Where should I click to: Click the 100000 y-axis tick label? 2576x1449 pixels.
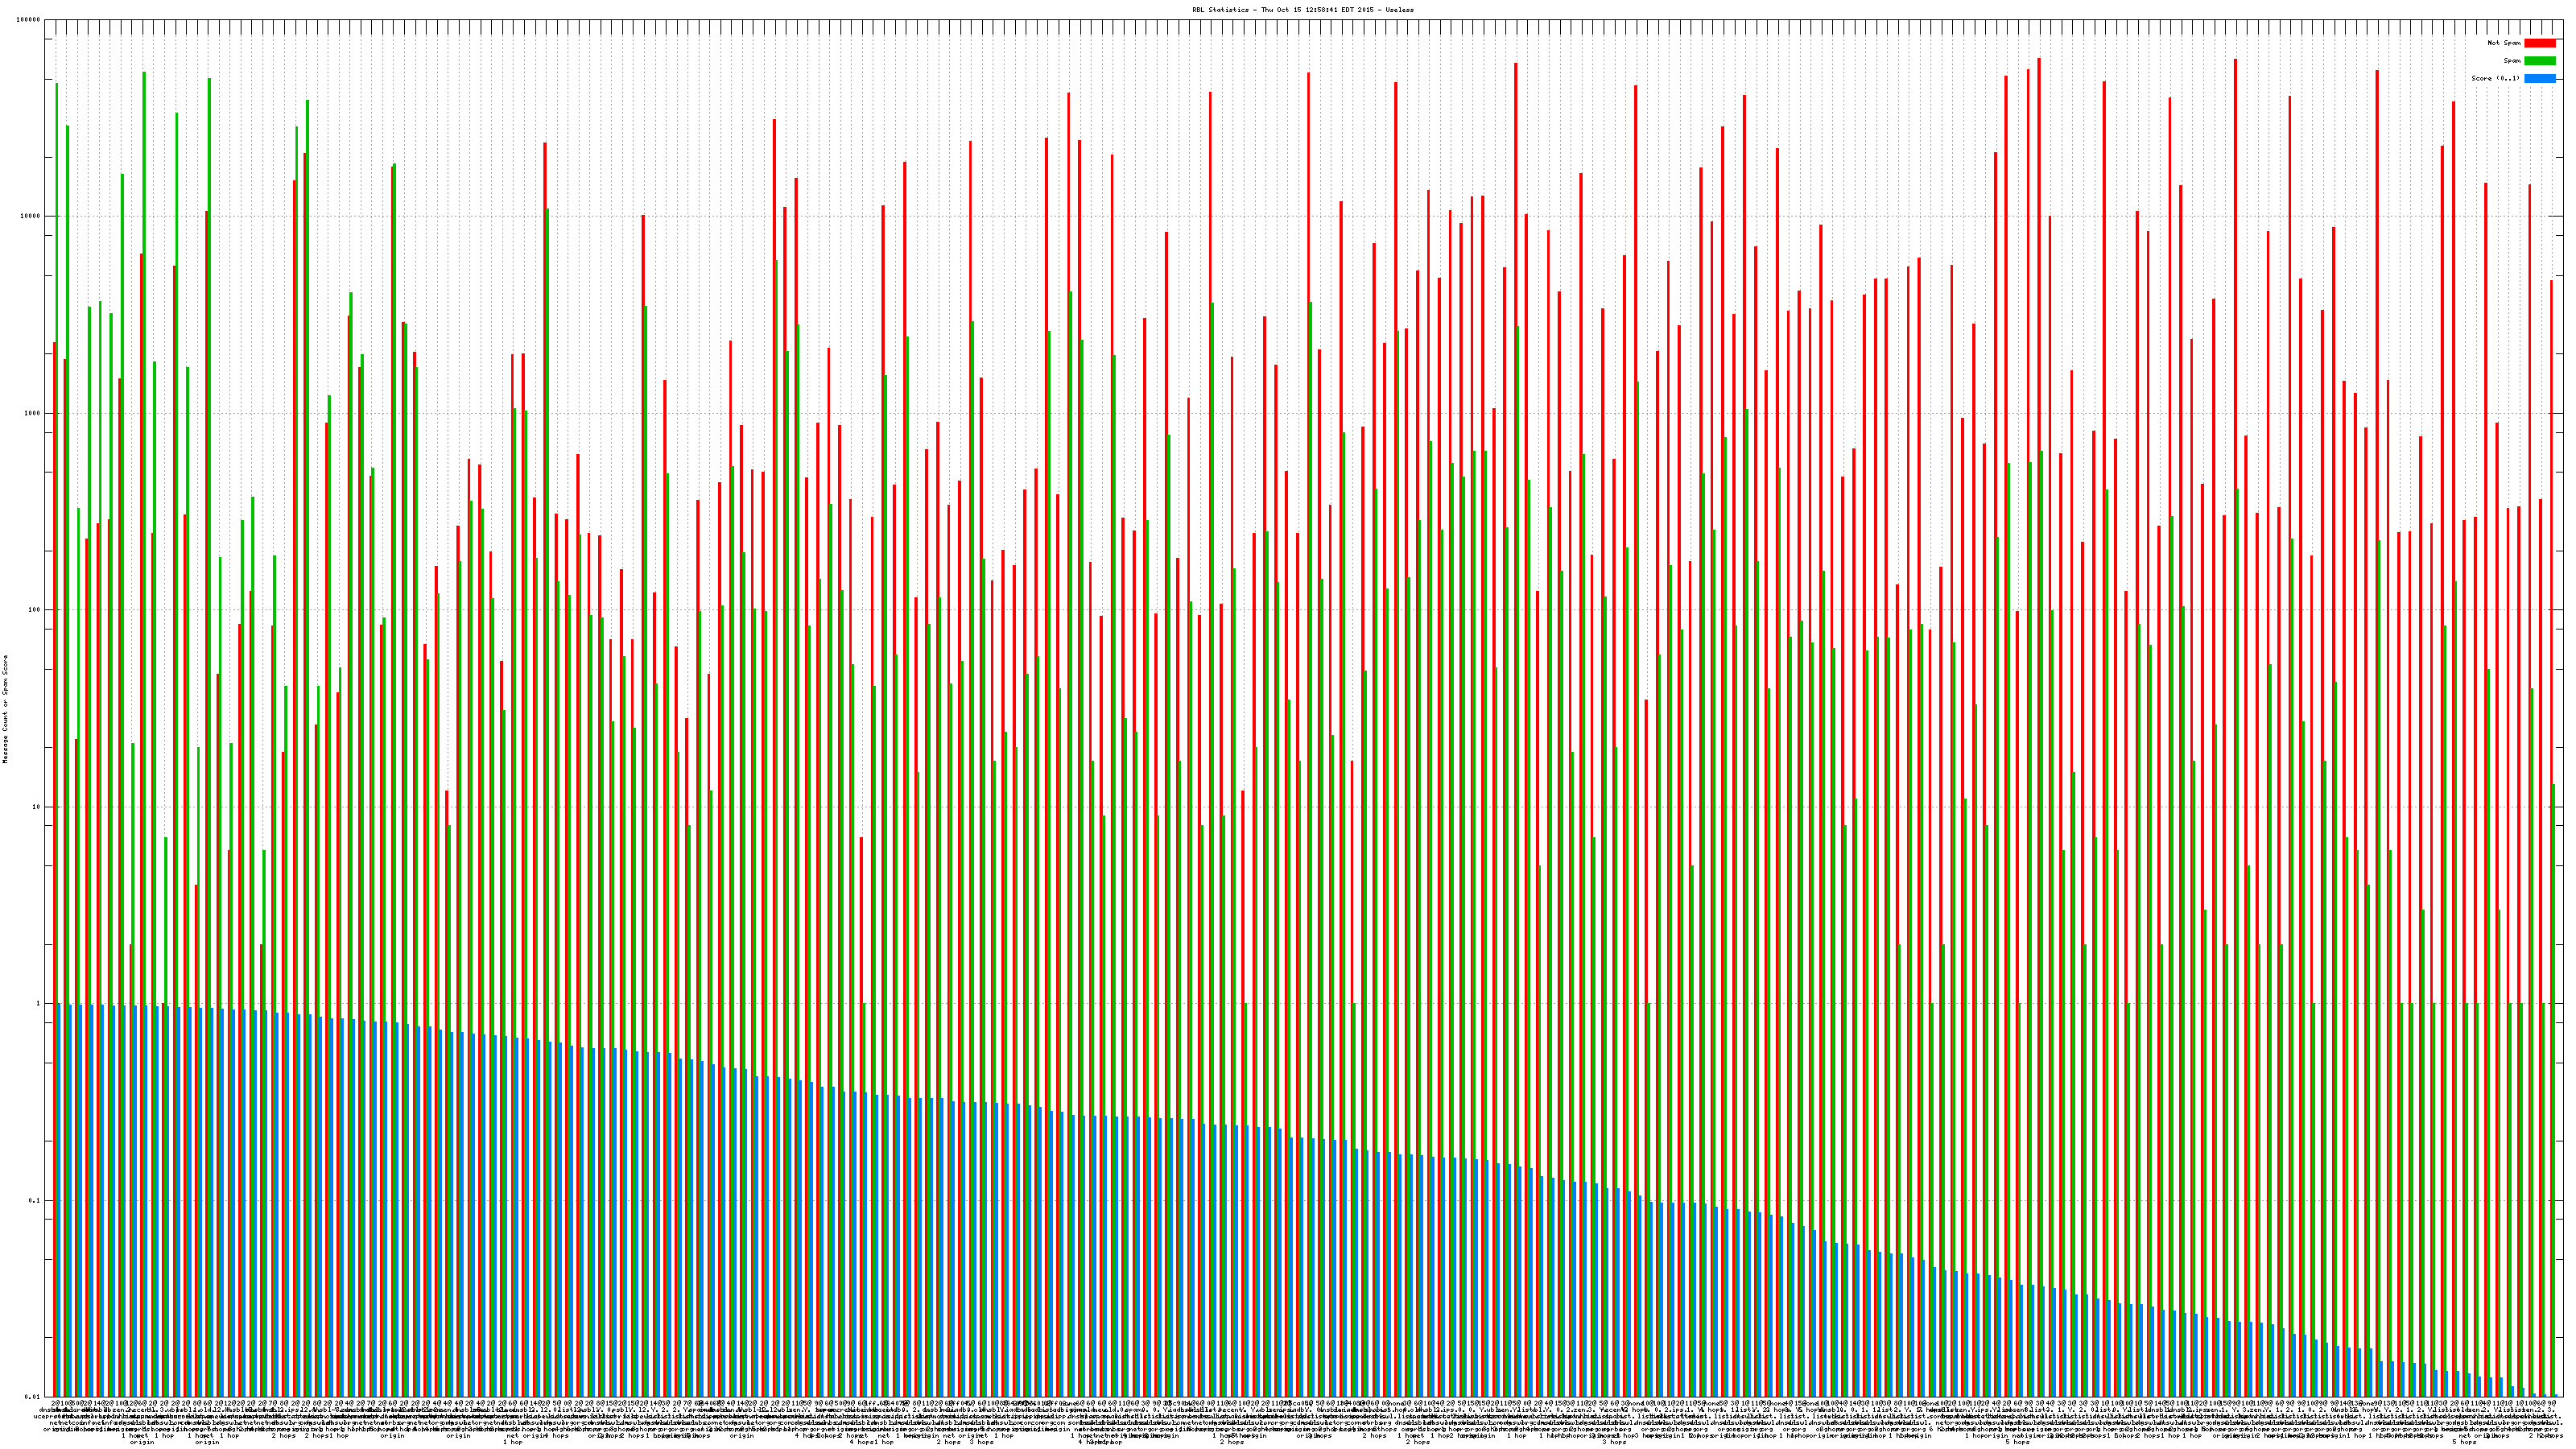pos(29,20)
